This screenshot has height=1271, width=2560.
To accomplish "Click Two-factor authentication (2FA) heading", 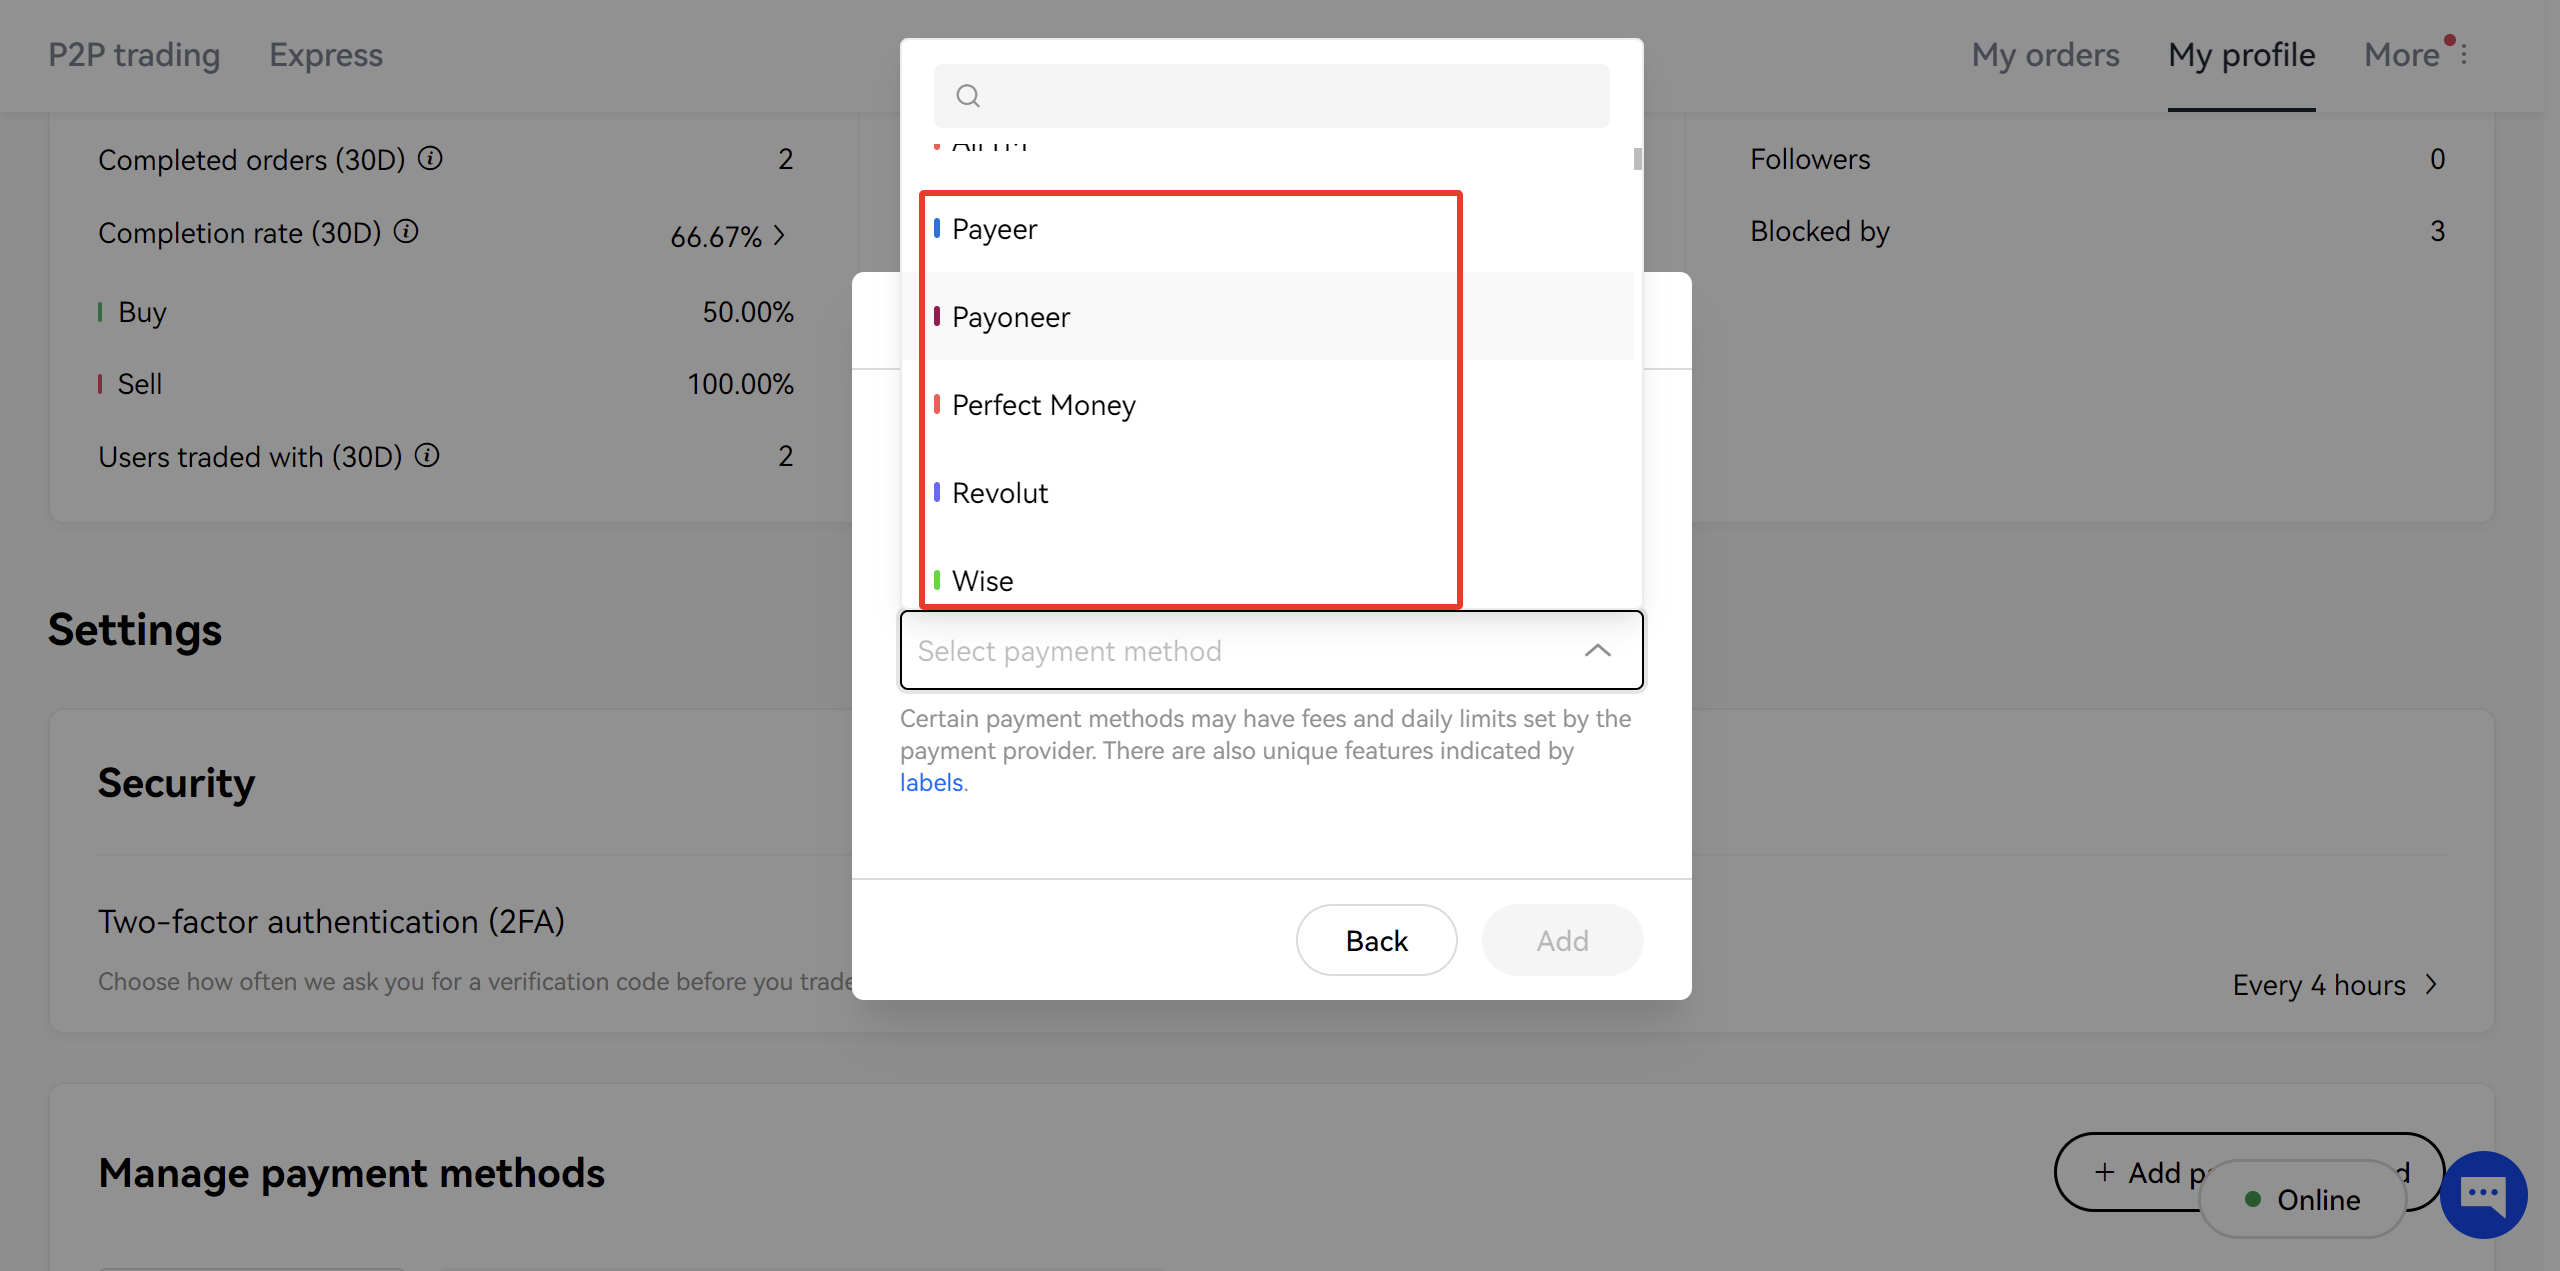I will point(331,921).
